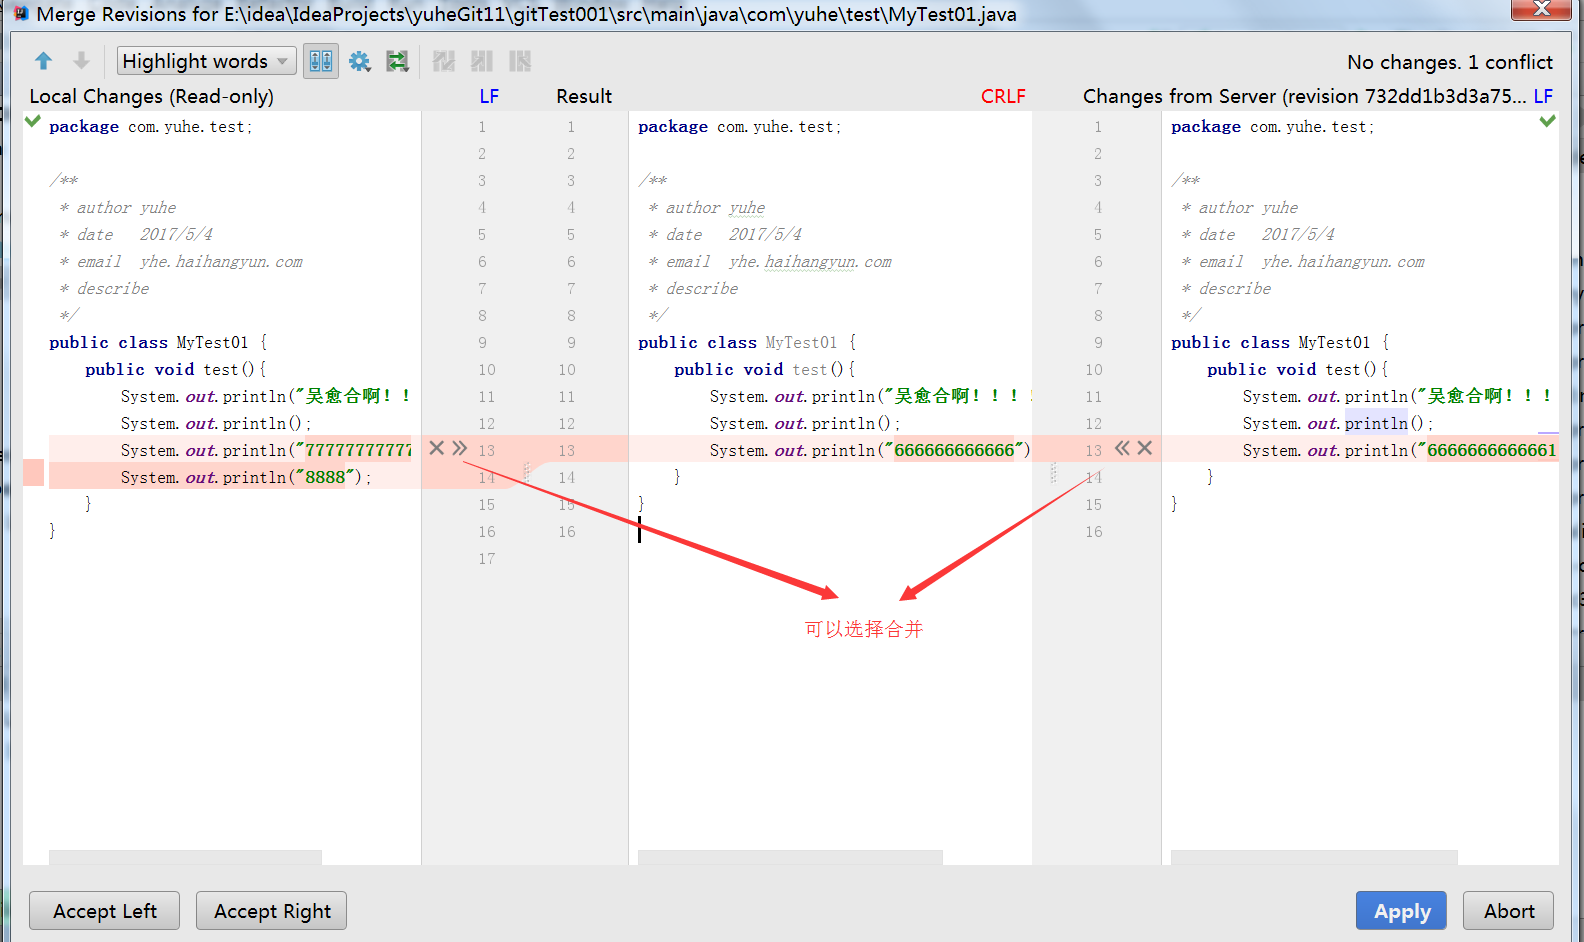Viewport: 1584px width, 942px height.
Task: Apply non-conflicting changes from left icon
Action: tap(482, 61)
